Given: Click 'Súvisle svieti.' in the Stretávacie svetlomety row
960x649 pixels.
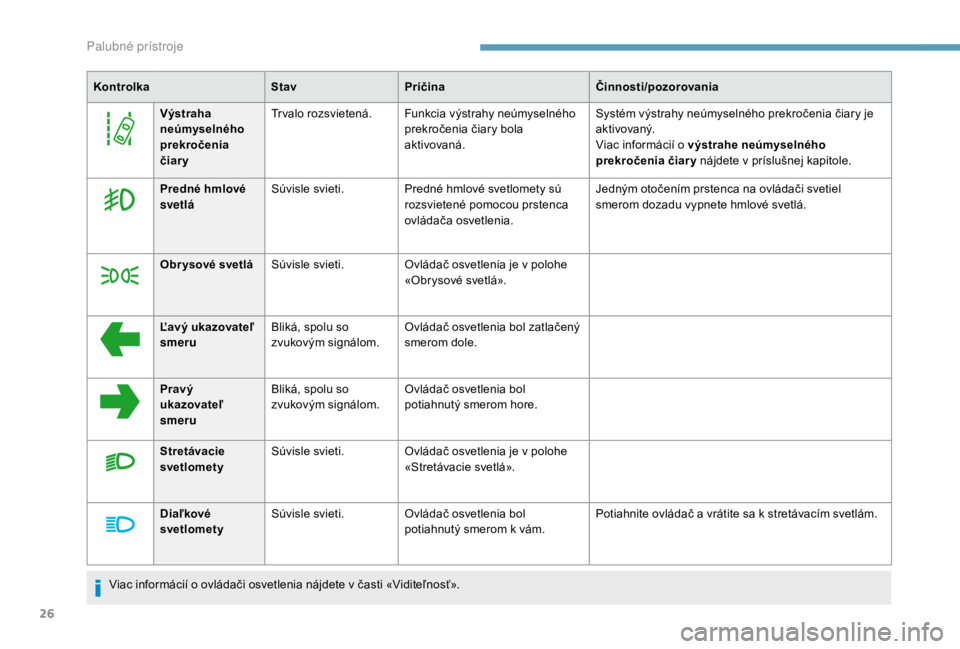Looking at the screenshot, I should 307,451.
